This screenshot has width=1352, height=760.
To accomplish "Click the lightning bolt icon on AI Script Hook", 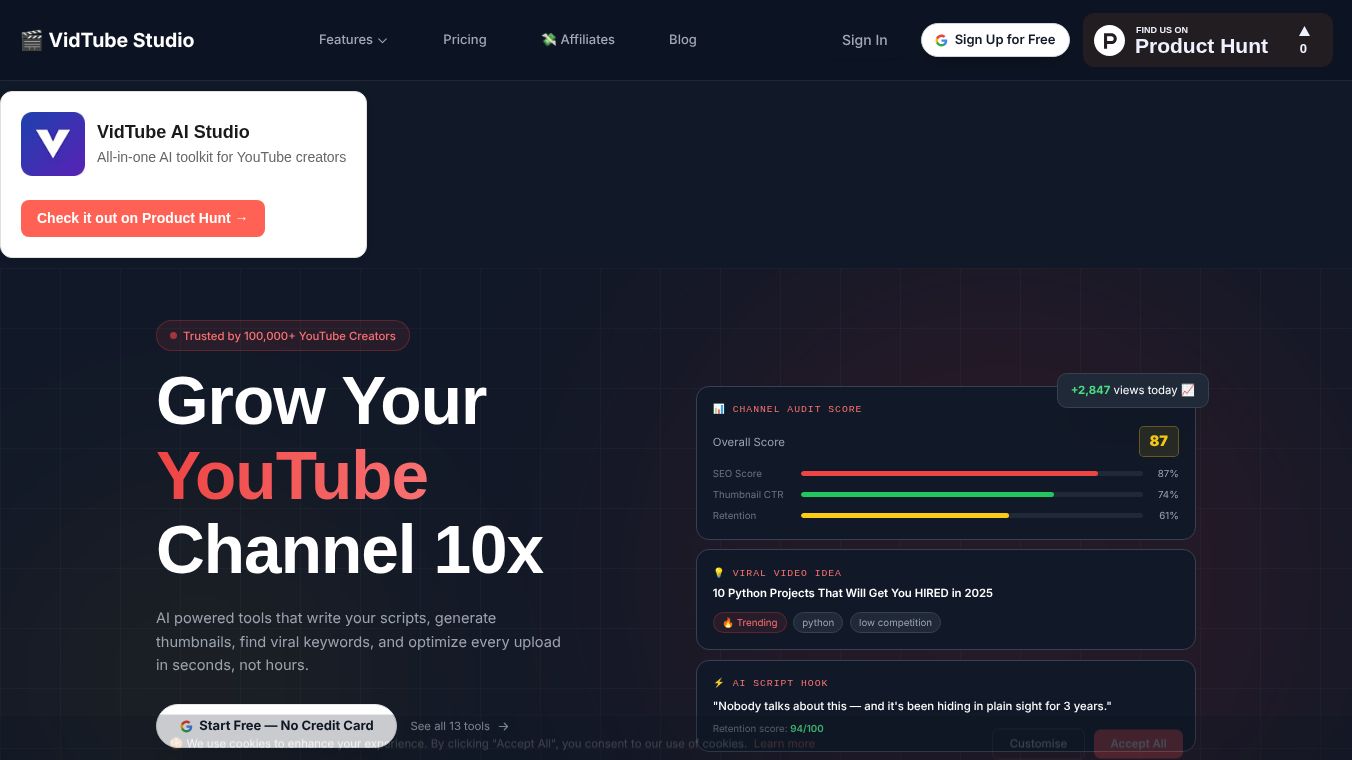I will pos(719,682).
